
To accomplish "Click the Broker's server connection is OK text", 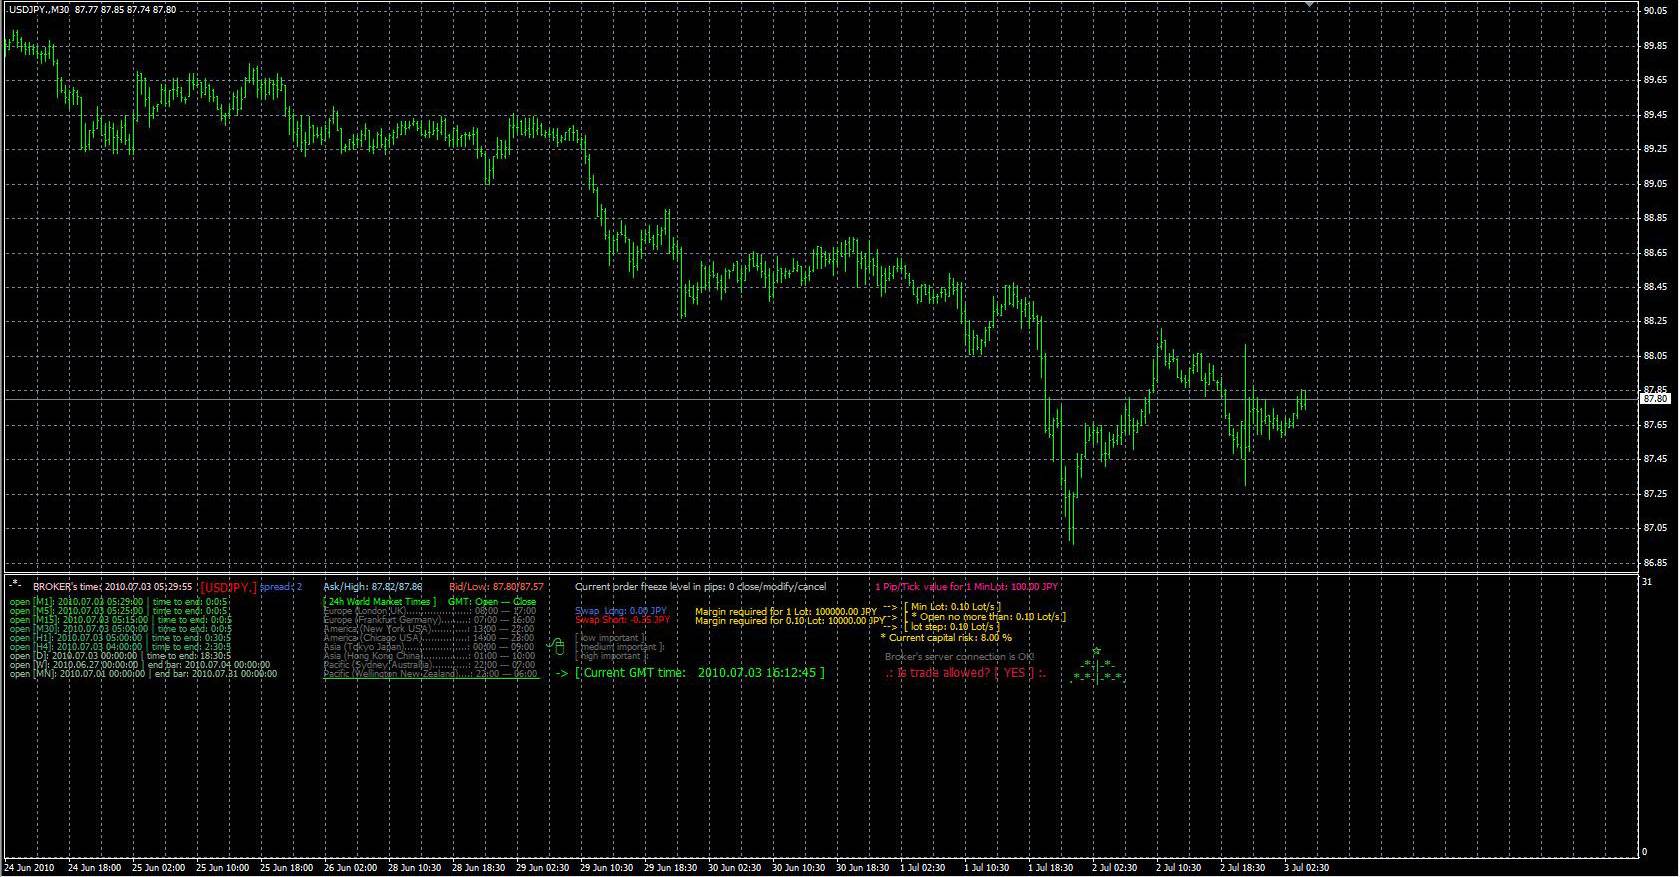I will (x=960, y=657).
